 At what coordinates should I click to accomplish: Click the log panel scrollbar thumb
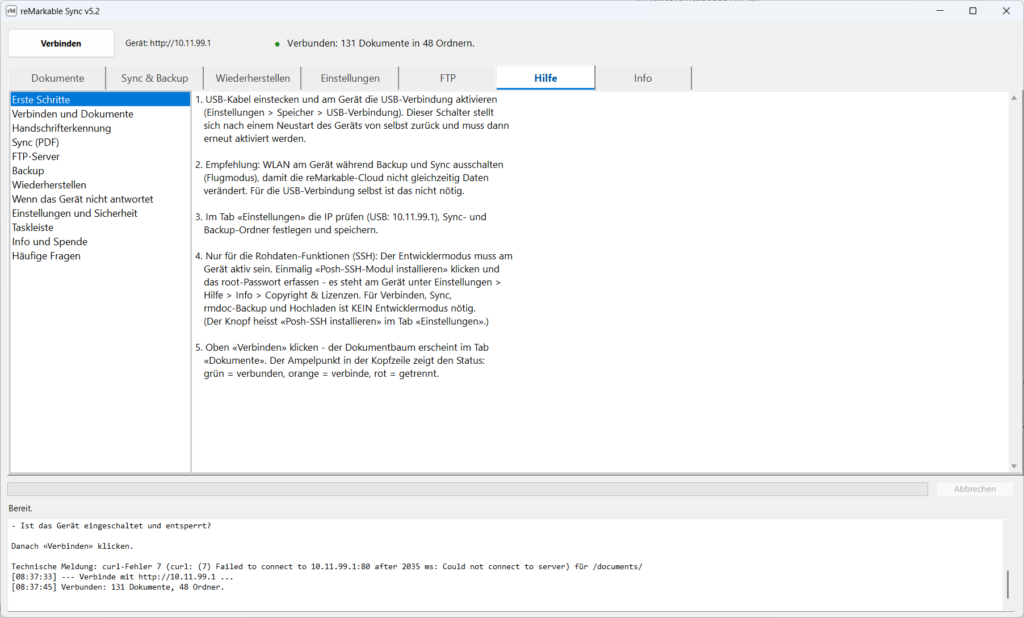pos(1008,585)
